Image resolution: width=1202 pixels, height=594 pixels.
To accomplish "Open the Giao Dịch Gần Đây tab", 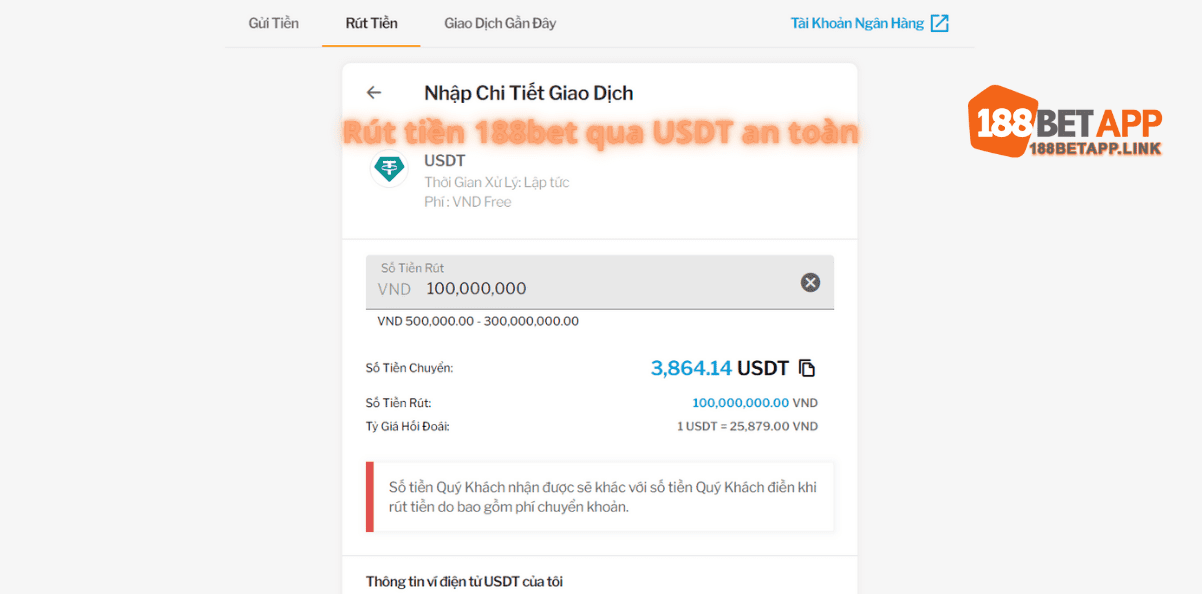I will [500, 23].
